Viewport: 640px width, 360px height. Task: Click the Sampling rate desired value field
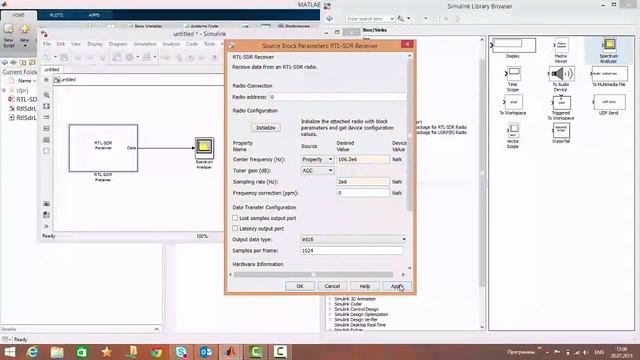[363, 182]
